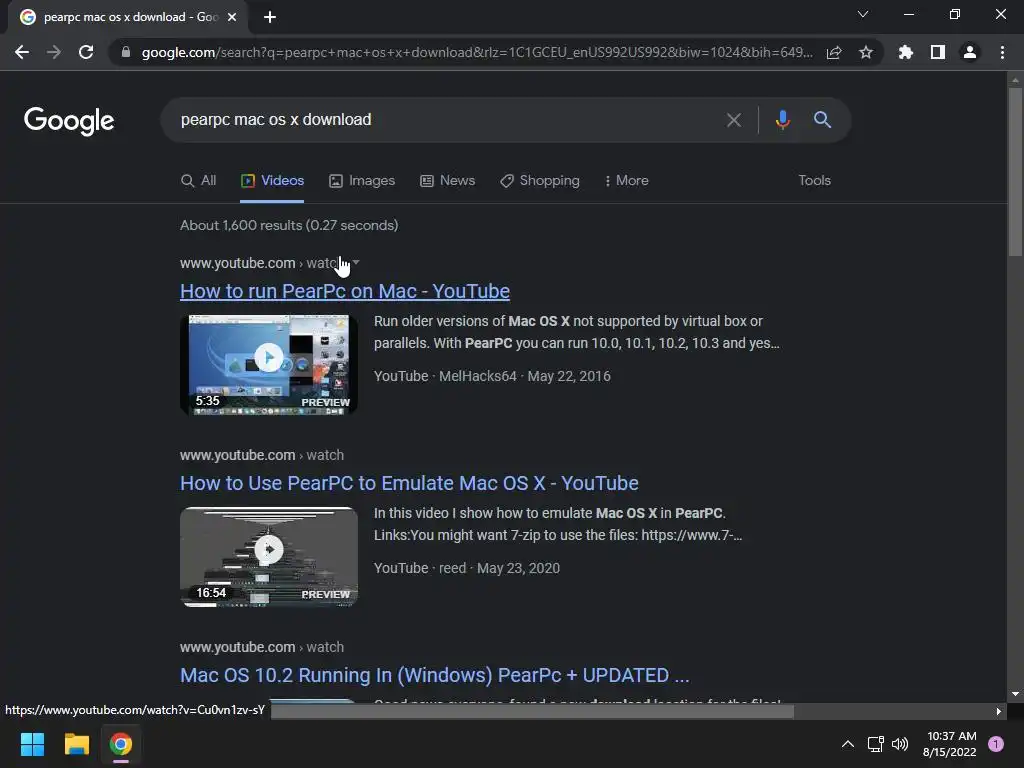Screen dimensions: 1024x768
Task: Open the Windows Start menu
Action: coord(32,744)
